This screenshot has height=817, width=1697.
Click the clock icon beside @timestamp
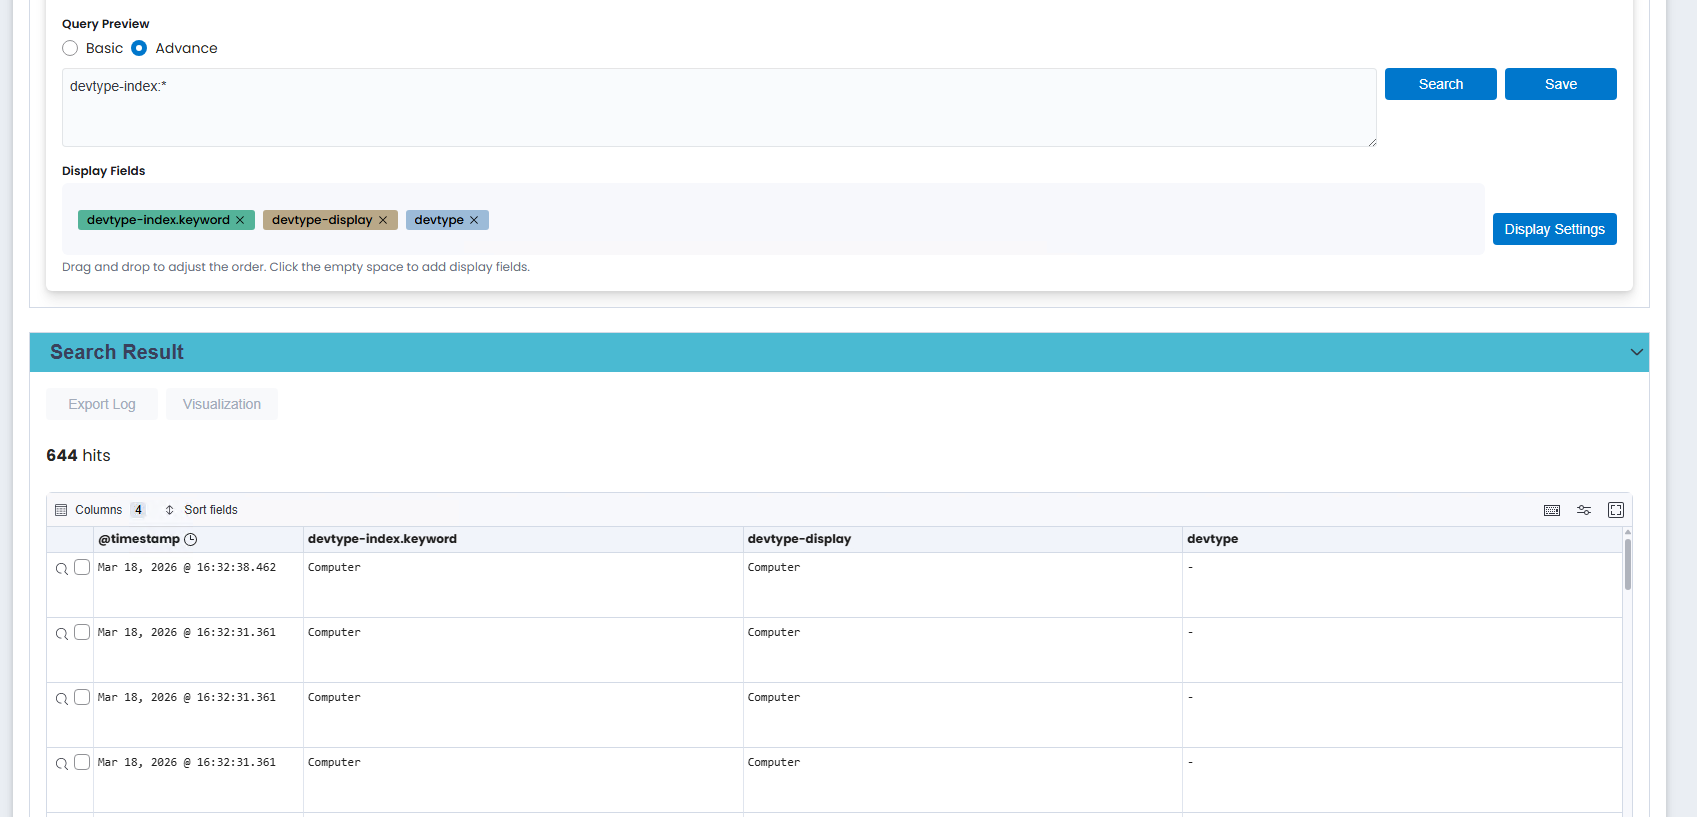point(191,539)
